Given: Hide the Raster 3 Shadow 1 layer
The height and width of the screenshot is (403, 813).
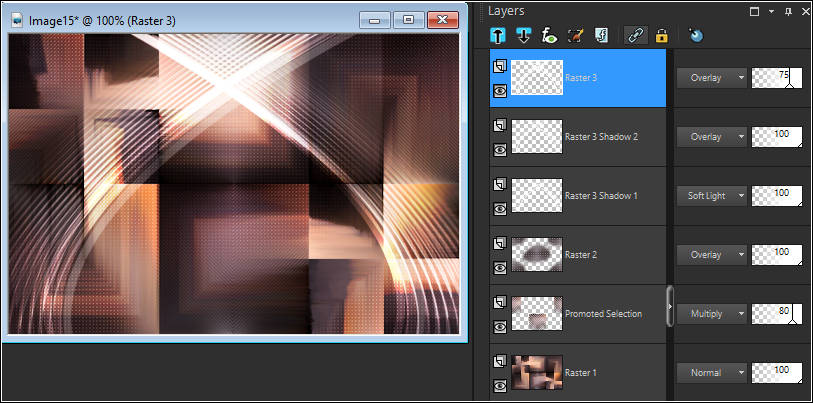Looking at the screenshot, I should pos(500,209).
